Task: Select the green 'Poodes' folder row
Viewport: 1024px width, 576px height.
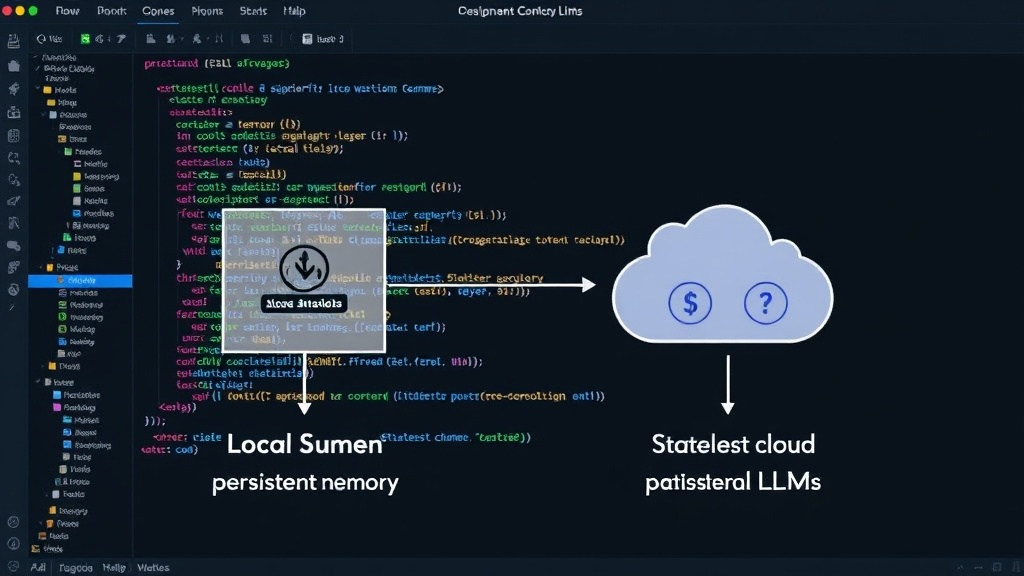Action: (83, 152)
